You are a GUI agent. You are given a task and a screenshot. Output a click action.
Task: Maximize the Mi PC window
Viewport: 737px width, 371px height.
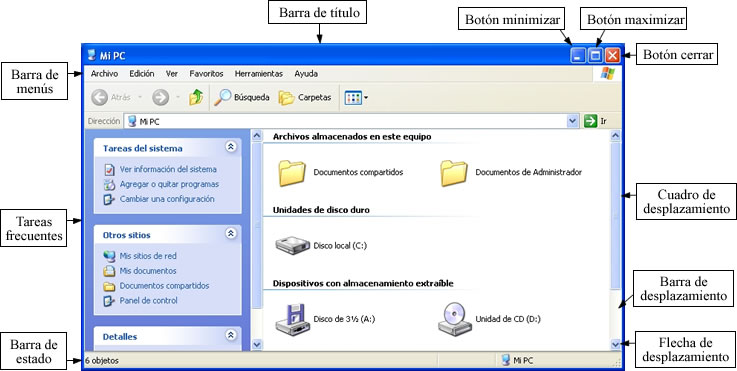(x=595, y=56)
